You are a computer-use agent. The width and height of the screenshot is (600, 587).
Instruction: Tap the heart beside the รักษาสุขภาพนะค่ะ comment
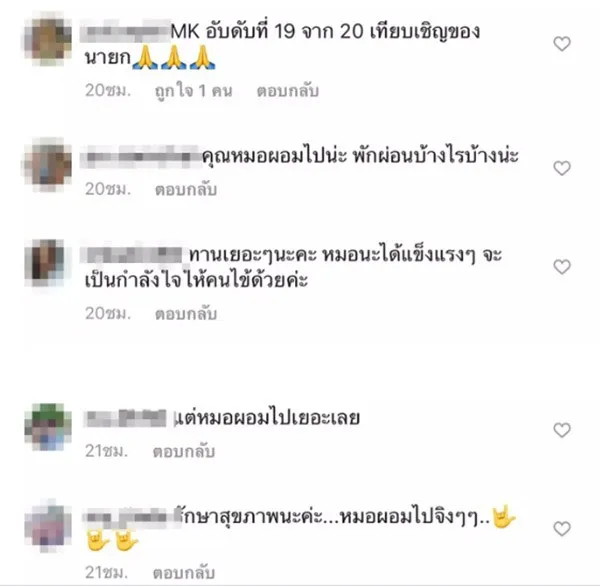562,528
